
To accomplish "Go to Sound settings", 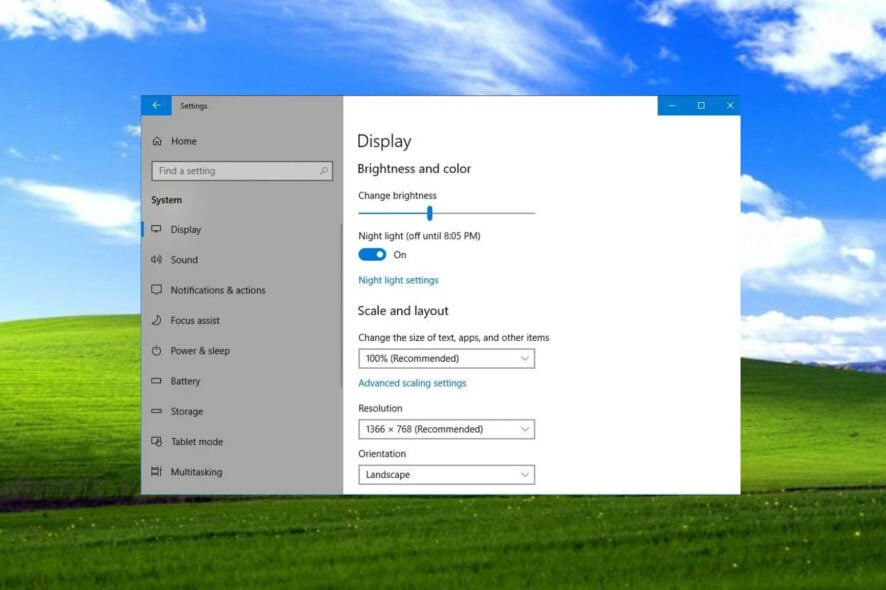I will point(184,260).
